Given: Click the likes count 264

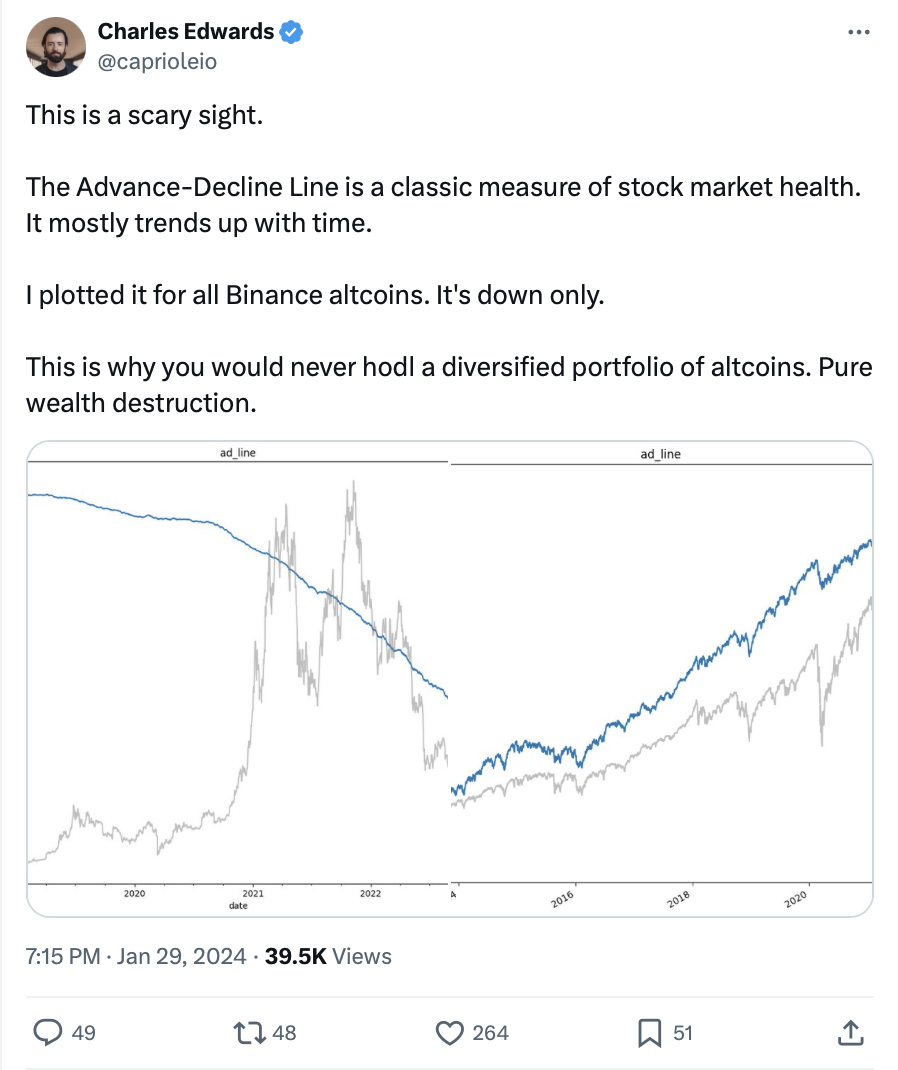Looking at the screenshot, I should (x=491, y=1033).
